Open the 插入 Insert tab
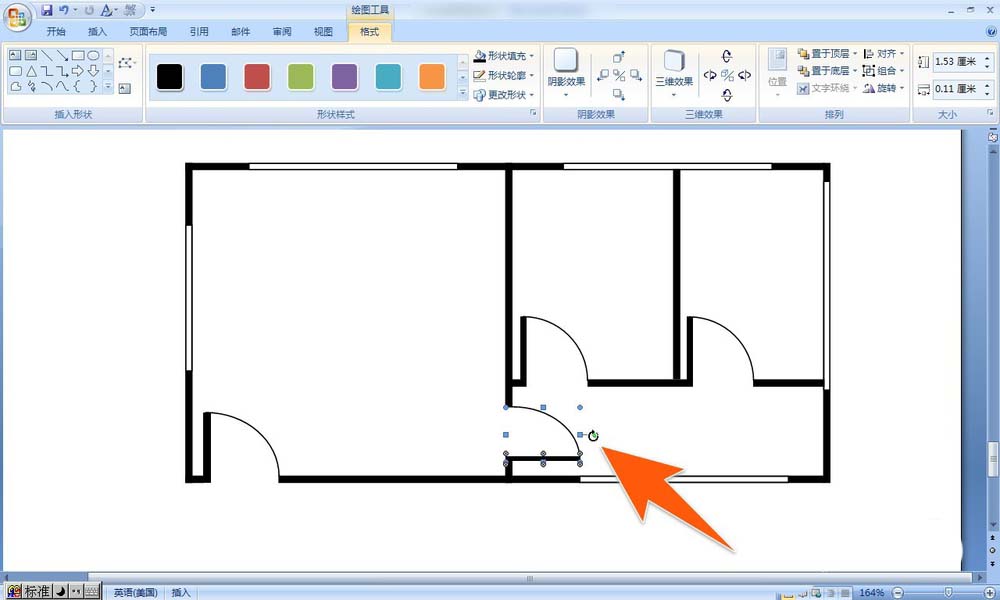1000x600 pixels. tap(98, 31)
